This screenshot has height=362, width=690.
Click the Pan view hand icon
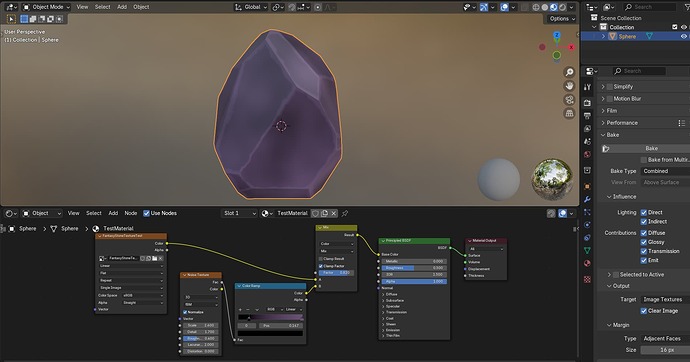point(569,86)
